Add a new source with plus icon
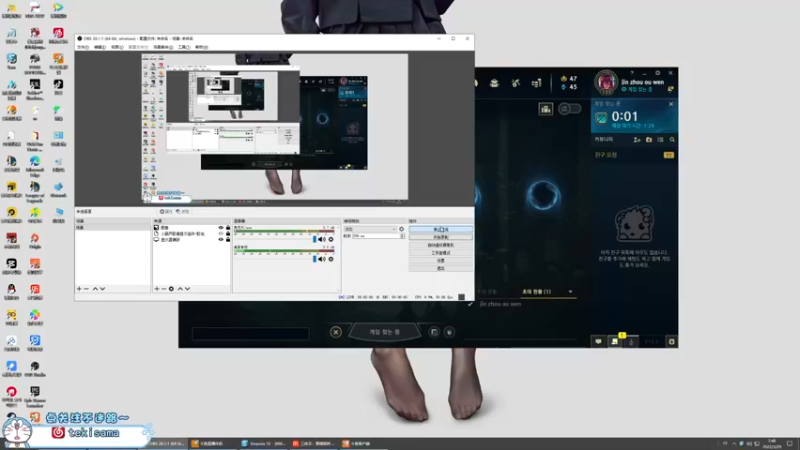 [157, 289]
